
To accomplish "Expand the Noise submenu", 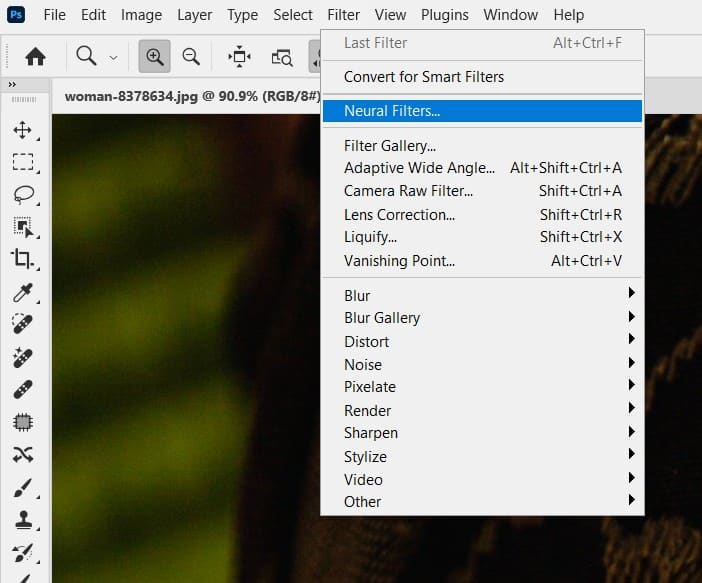I will pos(482,364).
